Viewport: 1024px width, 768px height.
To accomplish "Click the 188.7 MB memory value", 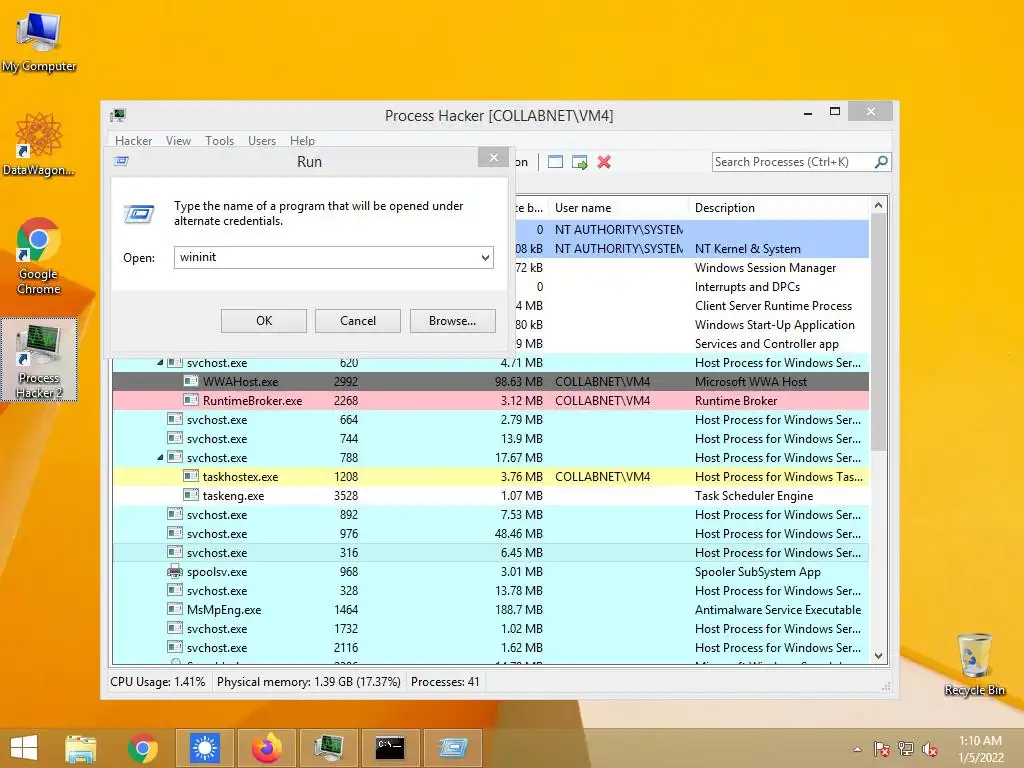I will [519, 609].
